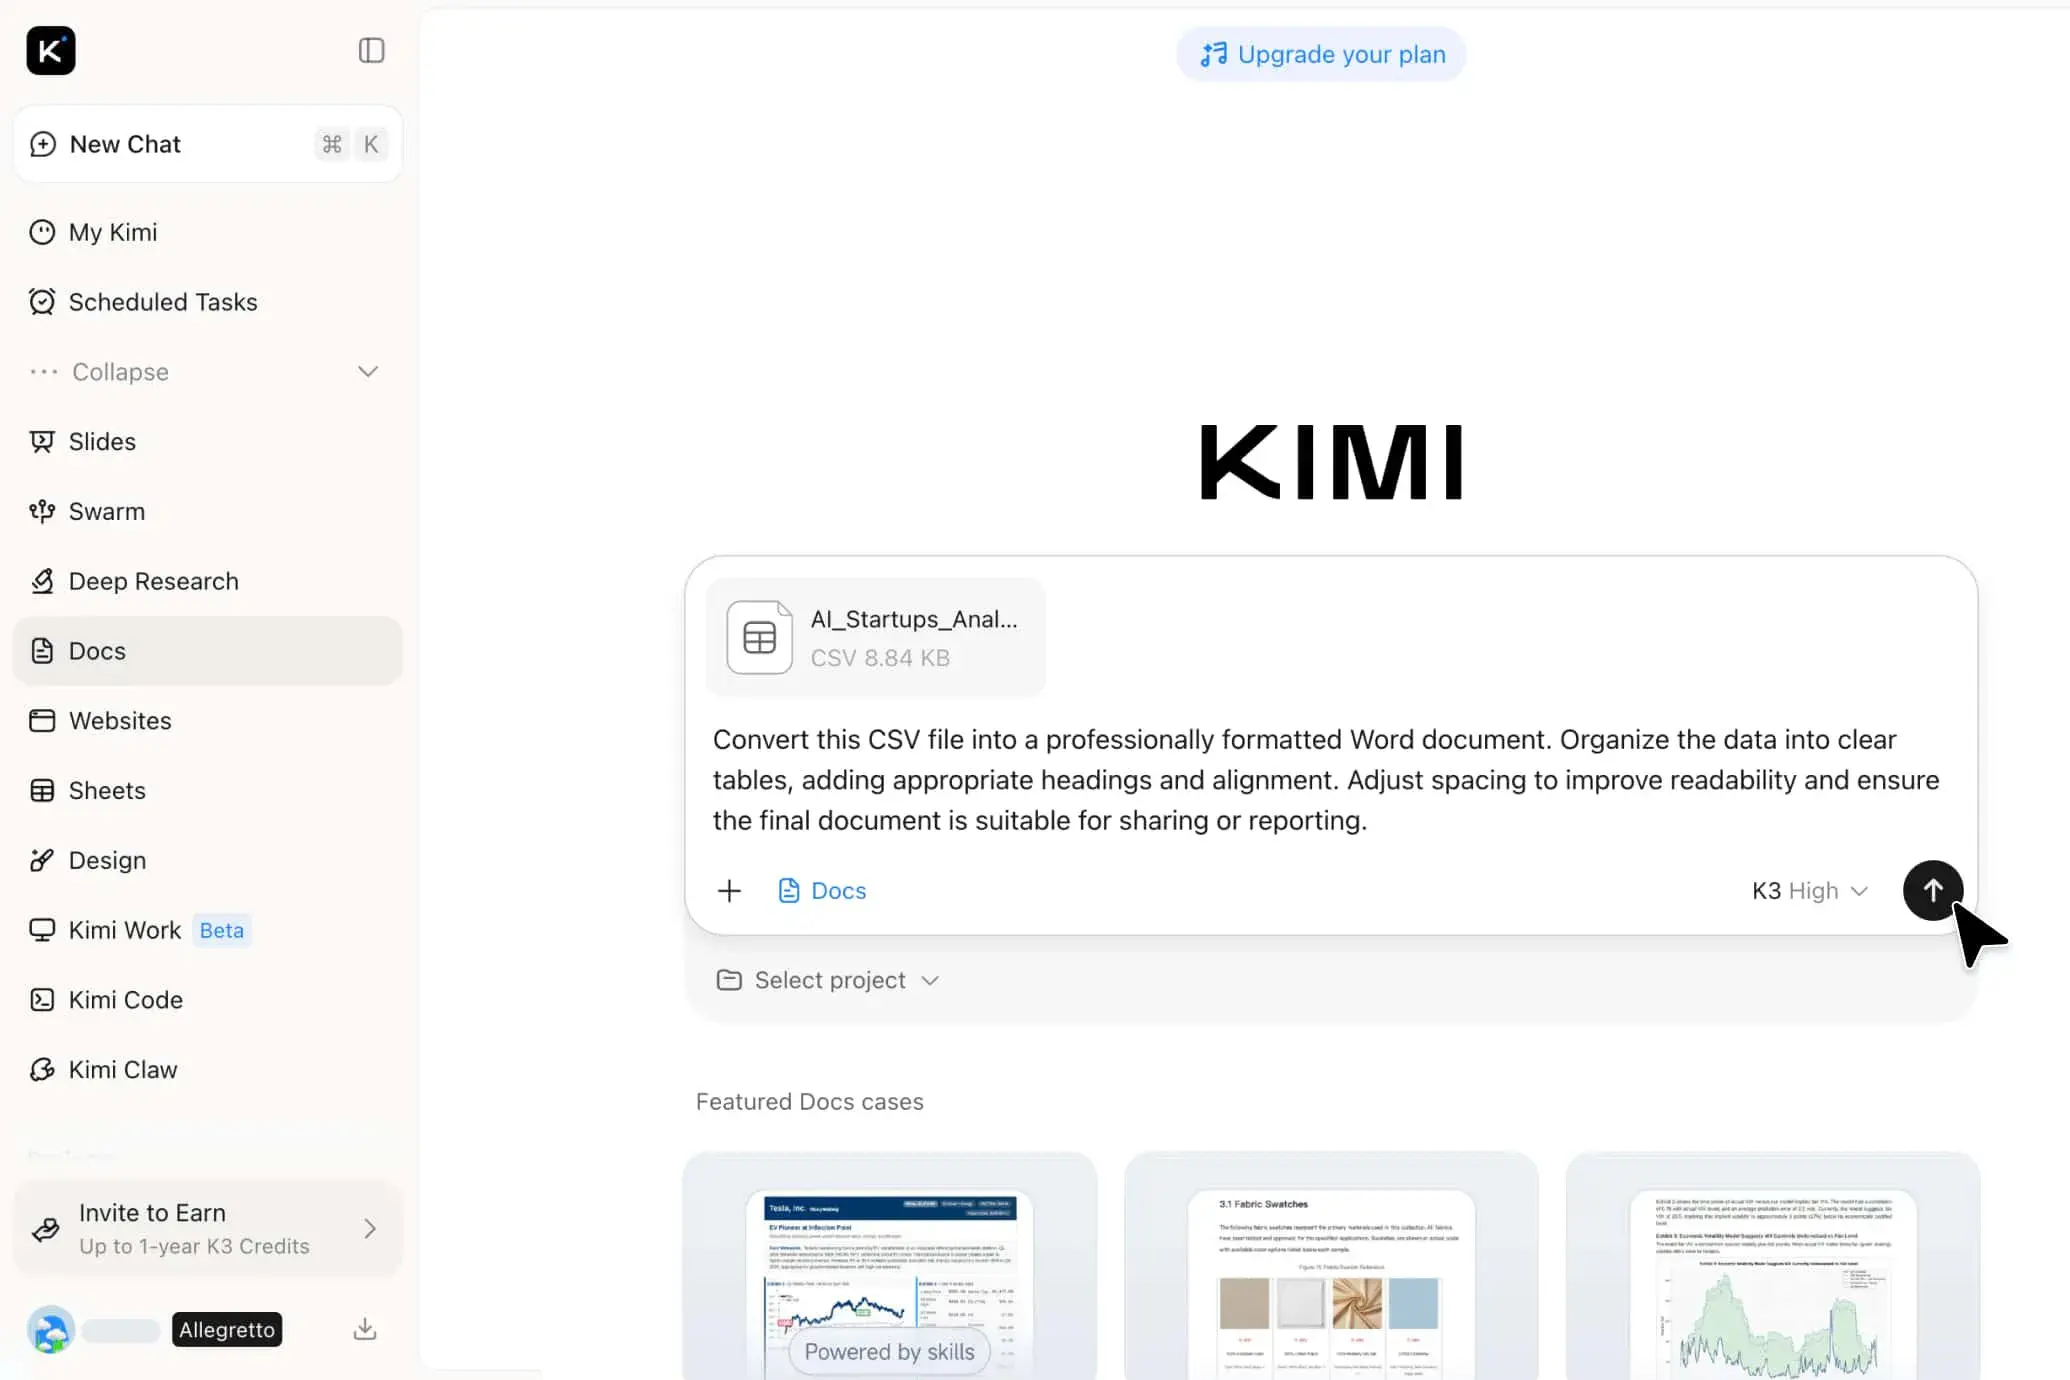
Task: Open My Kimi page
Action: 208,232
